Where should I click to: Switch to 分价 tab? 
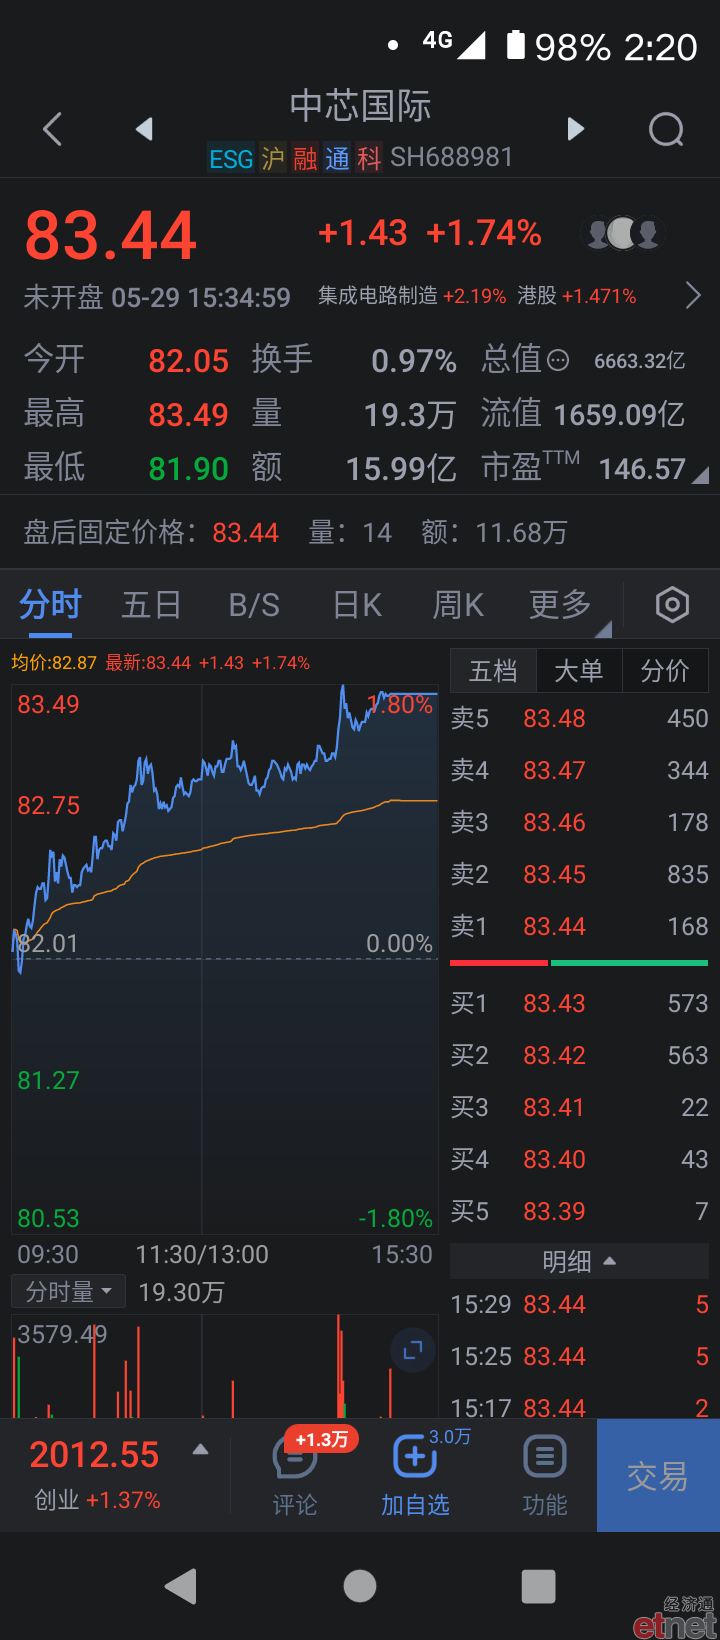(x=665, y=670)
